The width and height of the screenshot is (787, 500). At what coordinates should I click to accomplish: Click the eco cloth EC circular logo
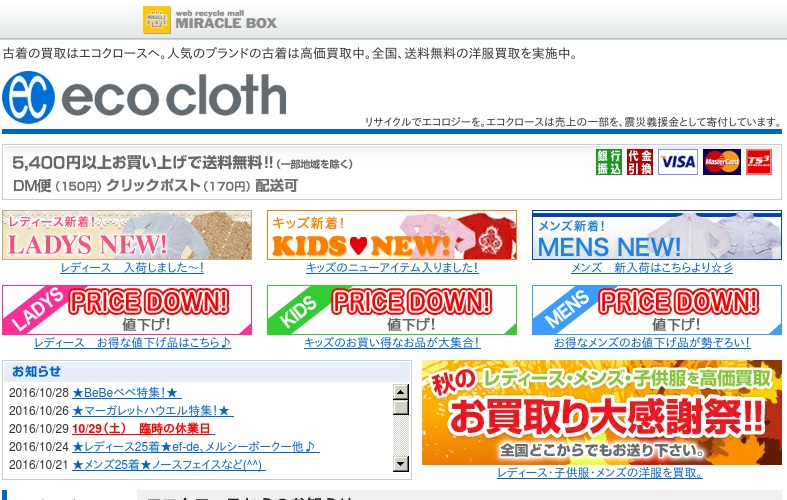point(29,97)
